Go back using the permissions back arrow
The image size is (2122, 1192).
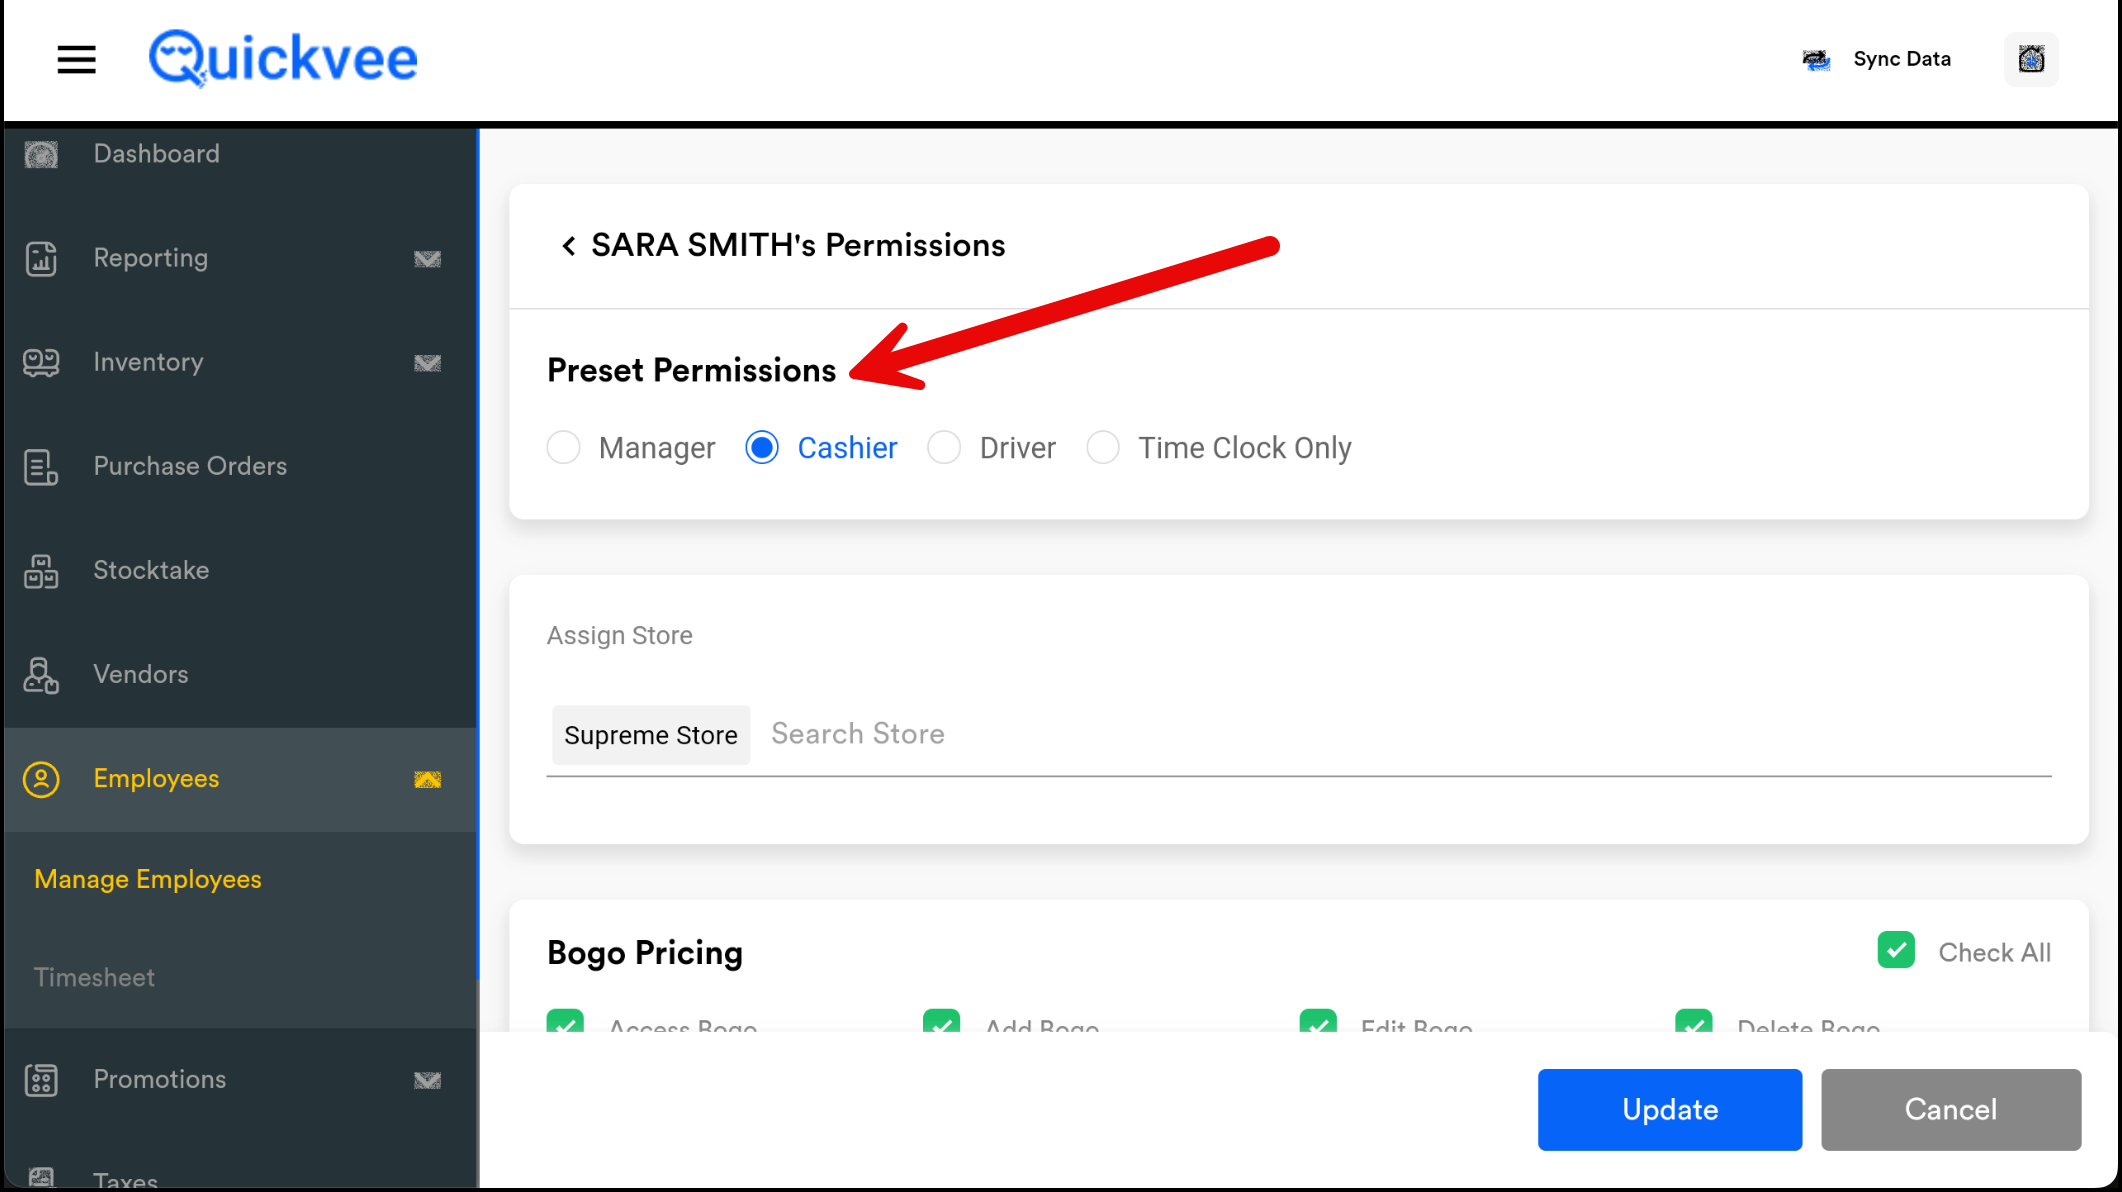[x=568, y=246]
